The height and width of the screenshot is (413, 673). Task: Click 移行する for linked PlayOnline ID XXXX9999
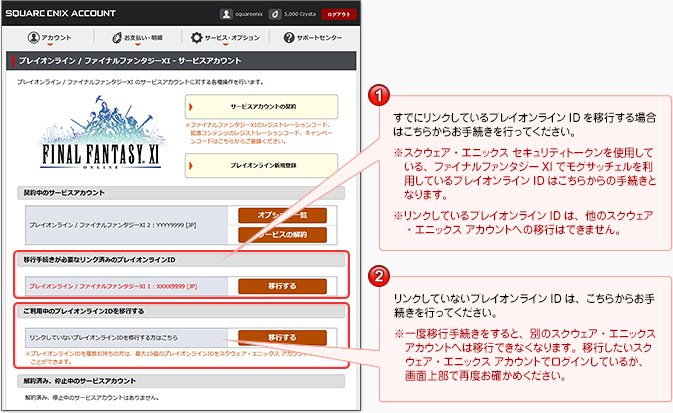click(282, 286)
